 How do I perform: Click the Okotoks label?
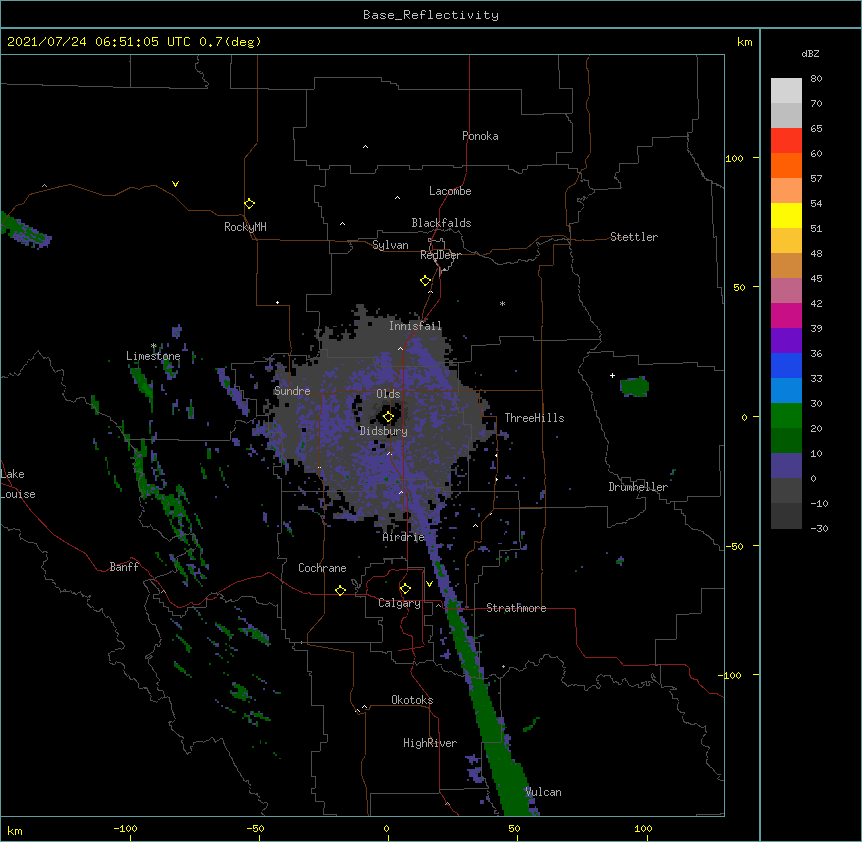(412, 700)
